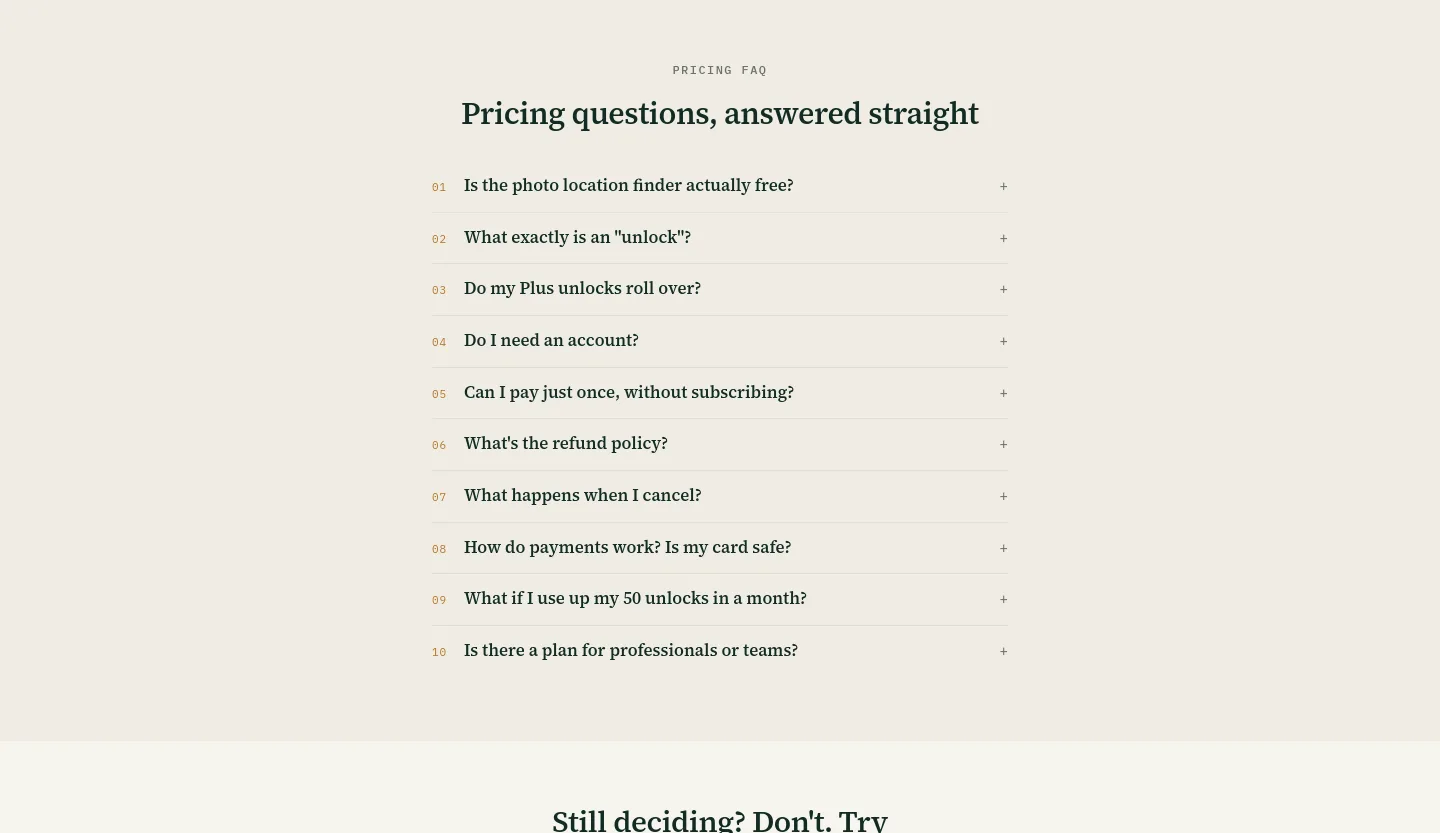Image resolution: width=1440 pixels, height=833 pixels.
Task: Click plus icon for professionals or teams plan
Action: (x=1003, y=651)
